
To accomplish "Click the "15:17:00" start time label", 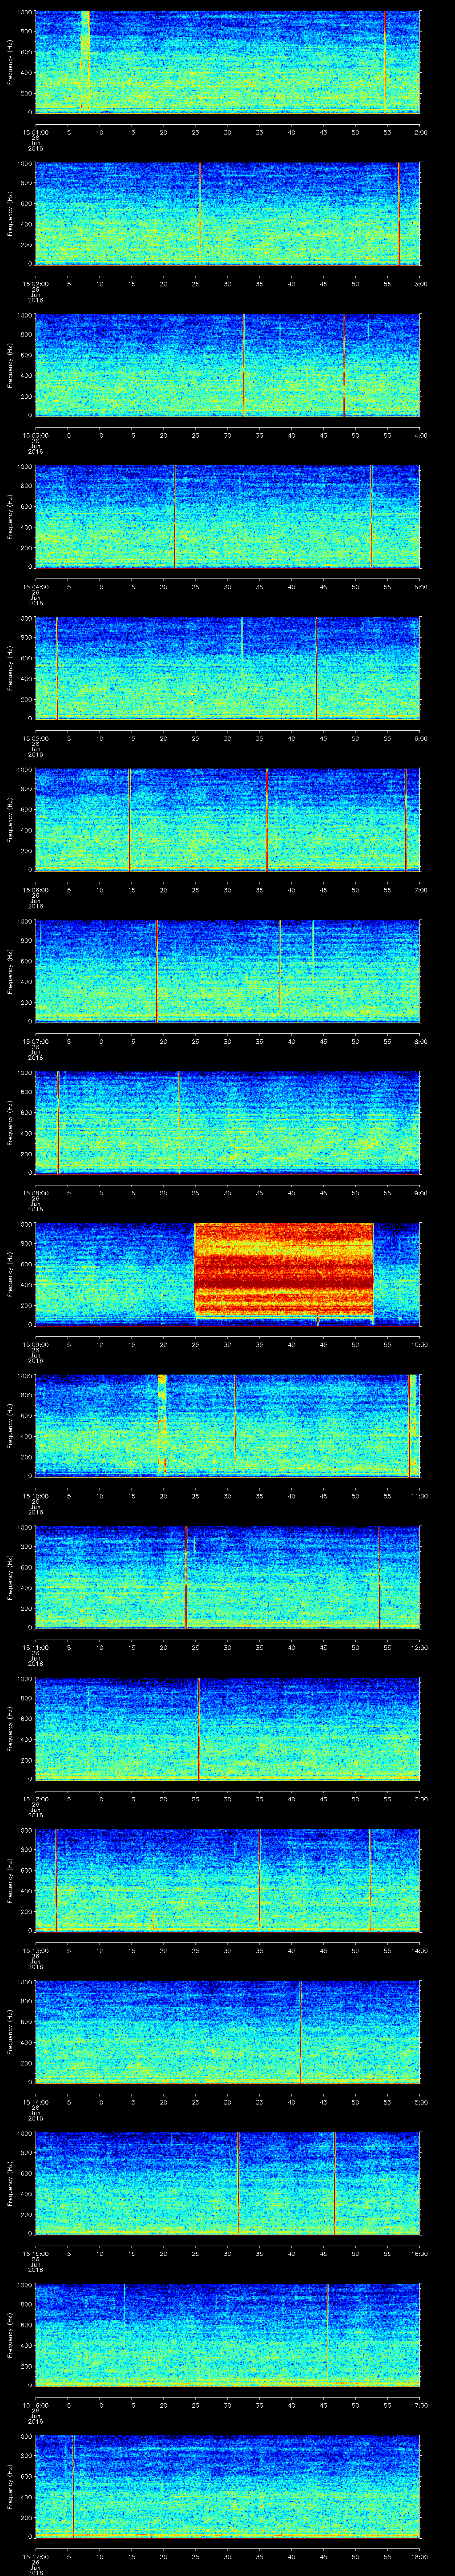I will 35,2556.
